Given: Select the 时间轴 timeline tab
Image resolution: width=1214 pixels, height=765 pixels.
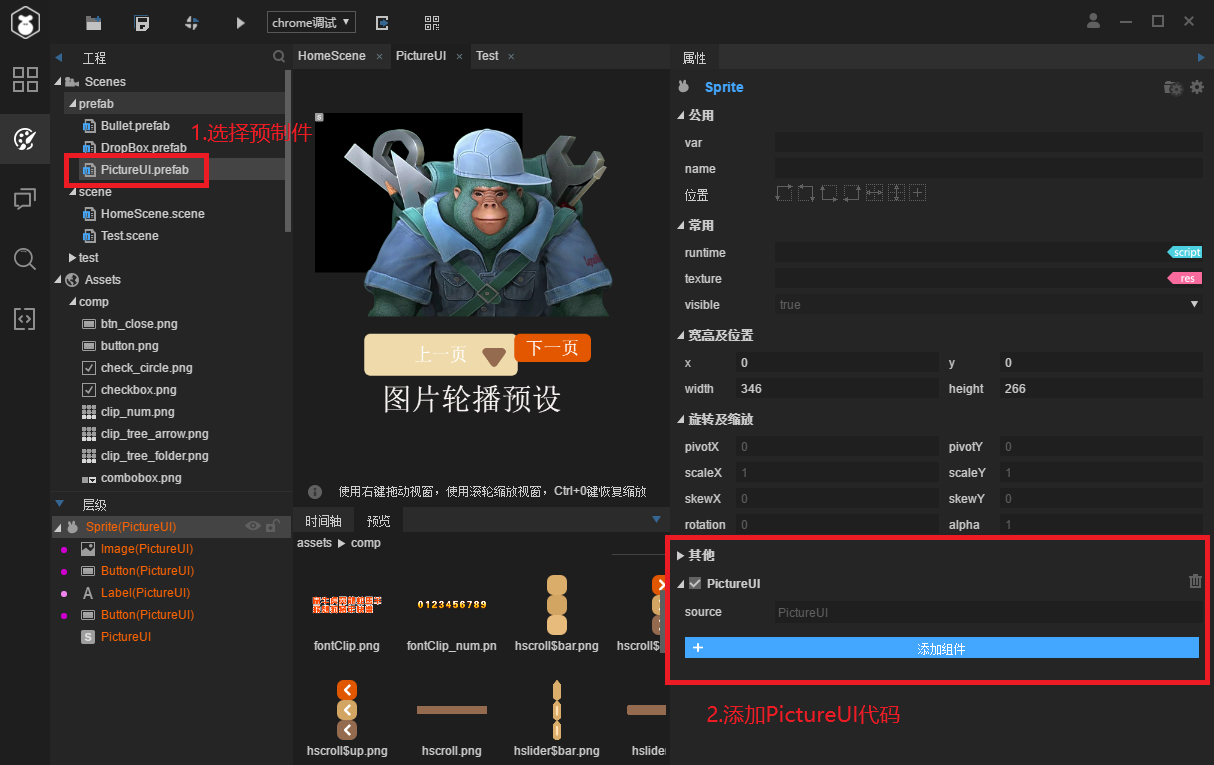Looking at the screenshot, I should tap(323, 521).
